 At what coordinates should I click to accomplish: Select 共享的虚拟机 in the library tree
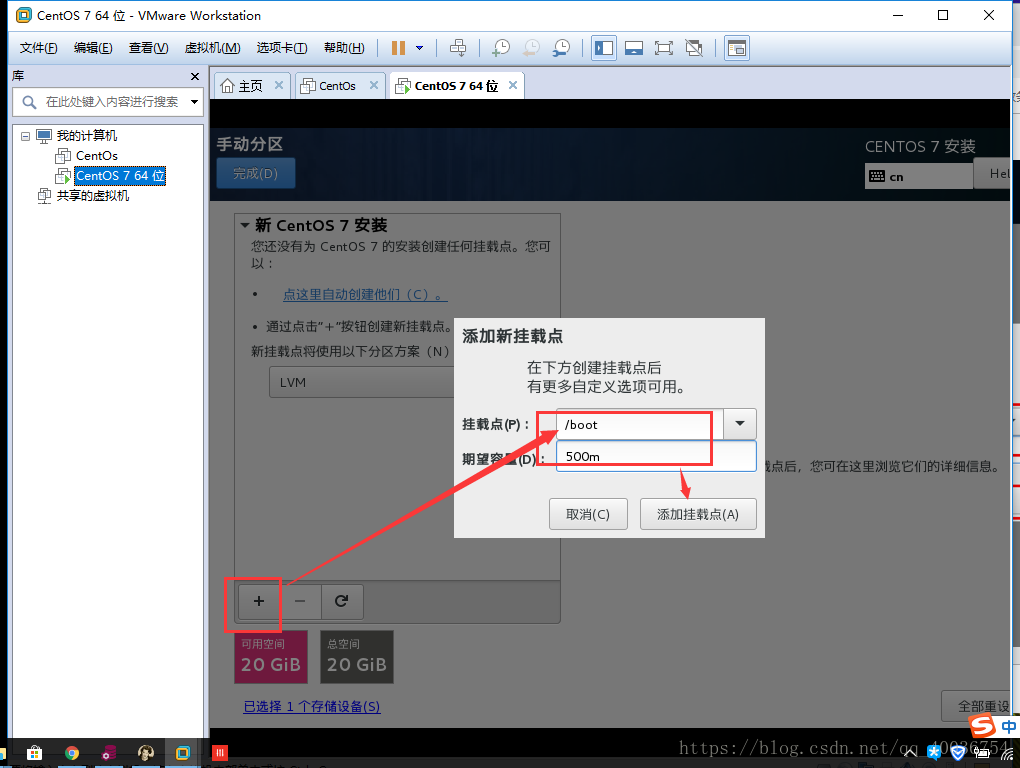(92, 196)
